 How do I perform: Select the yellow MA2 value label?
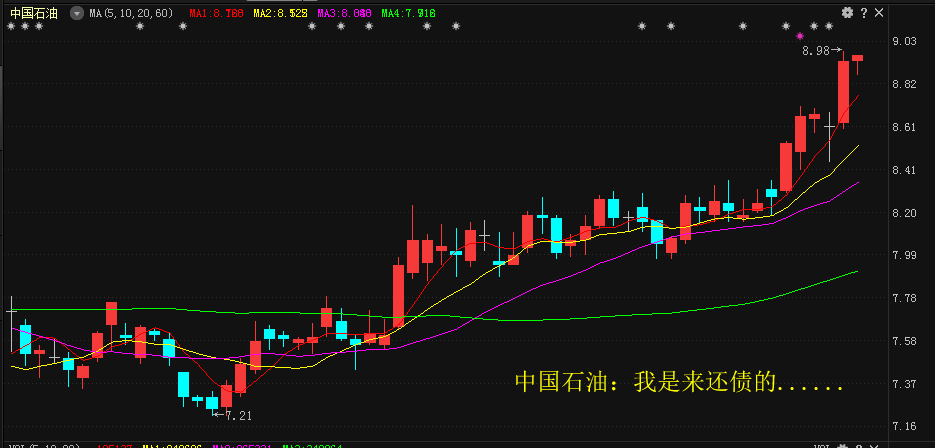pos(280,14)
